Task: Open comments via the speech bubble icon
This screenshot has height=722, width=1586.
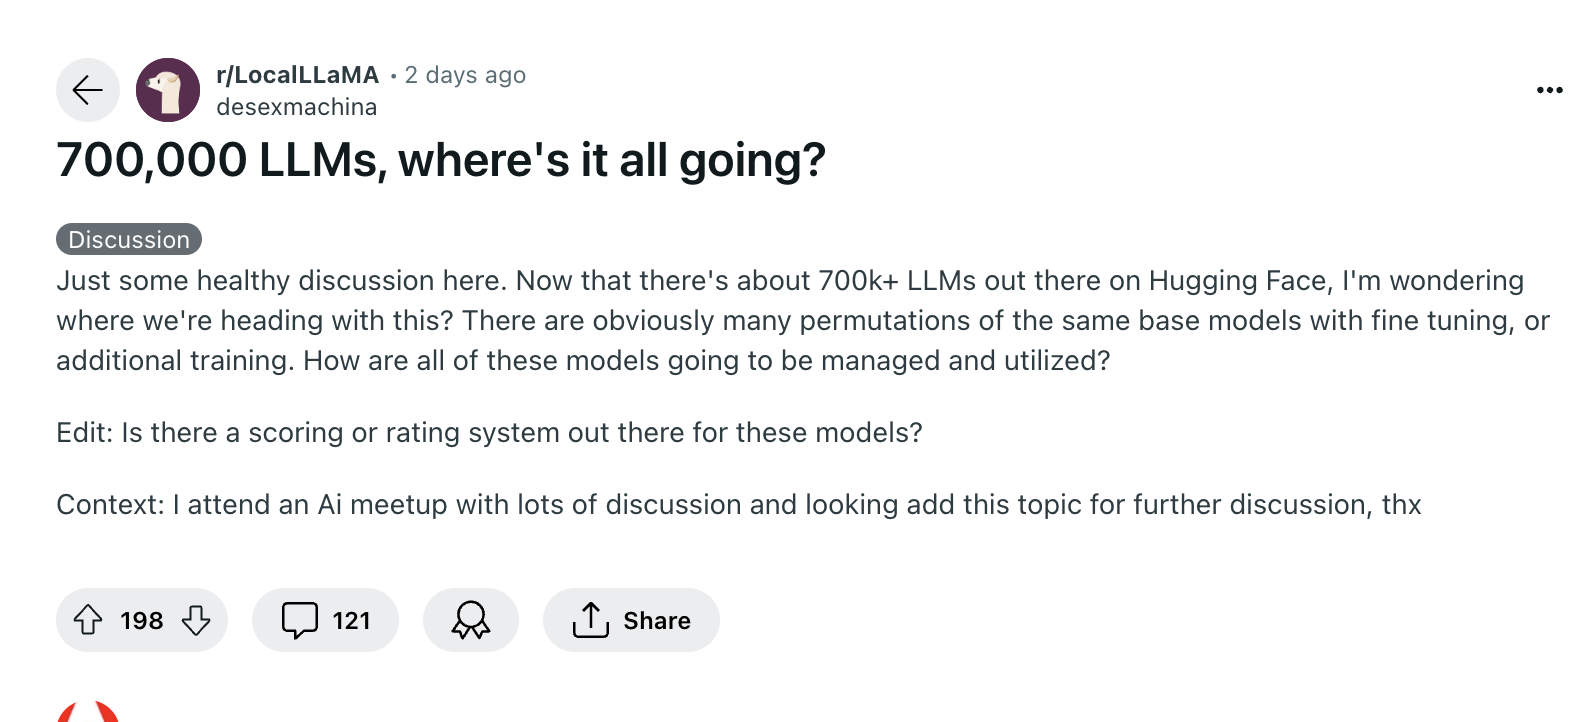Action: 301,620
